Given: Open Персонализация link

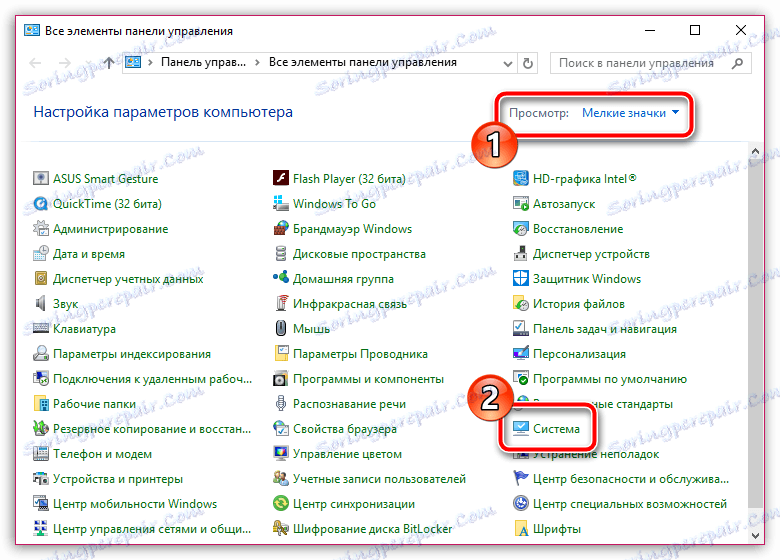Looking at the screenshot, I should pos(579,354).
